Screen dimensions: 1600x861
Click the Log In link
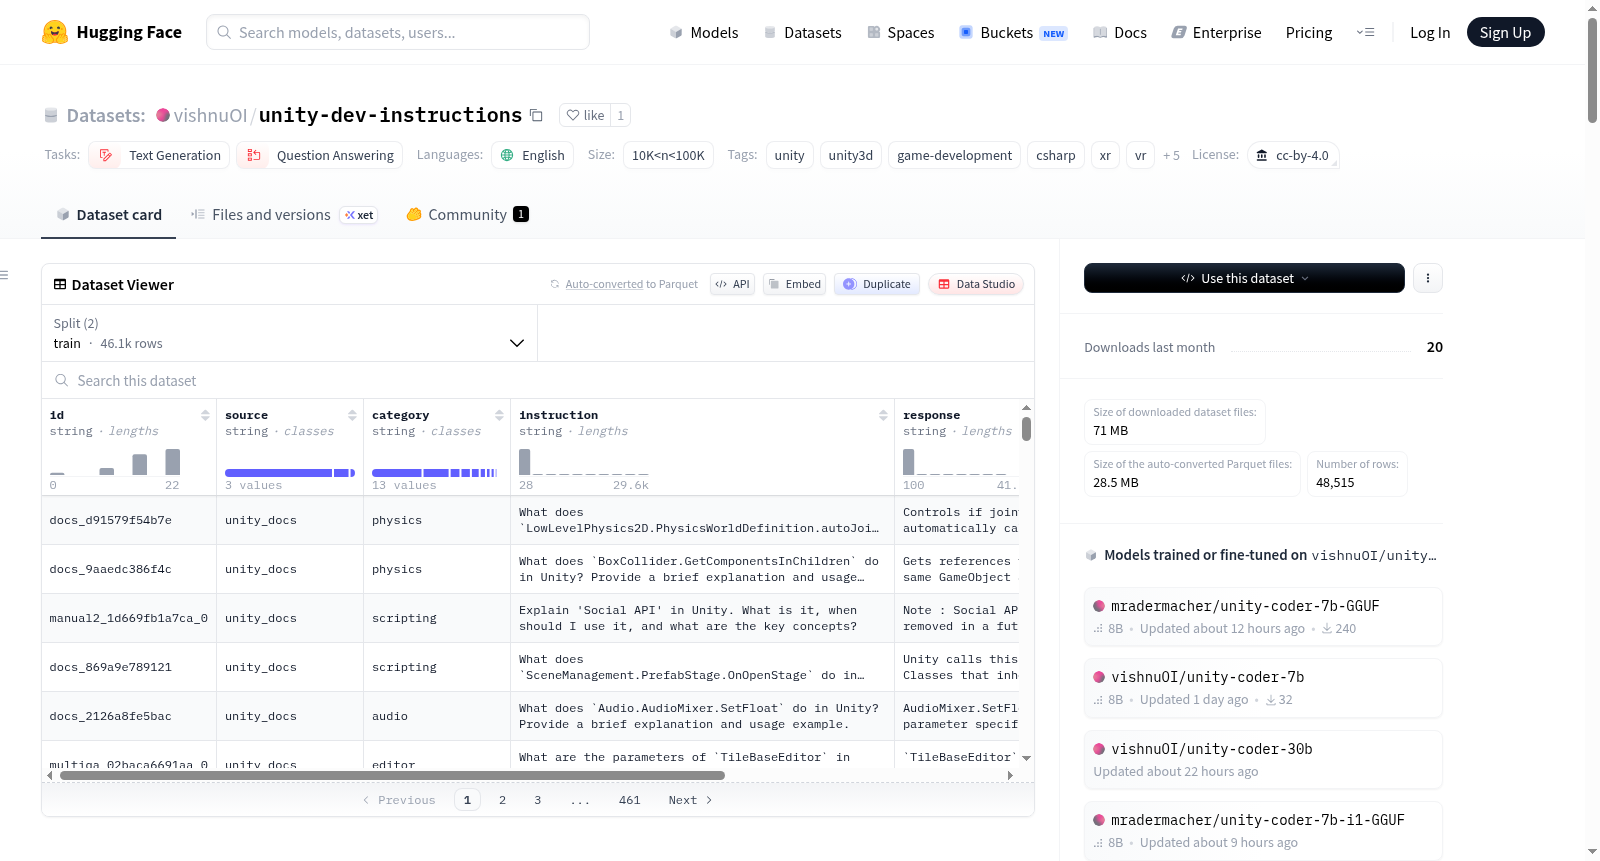pyautogui.click(x=1430, y=32)
